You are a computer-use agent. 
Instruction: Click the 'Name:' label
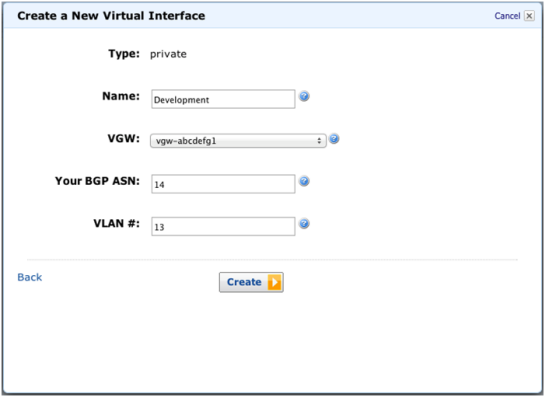pos(121,96)
